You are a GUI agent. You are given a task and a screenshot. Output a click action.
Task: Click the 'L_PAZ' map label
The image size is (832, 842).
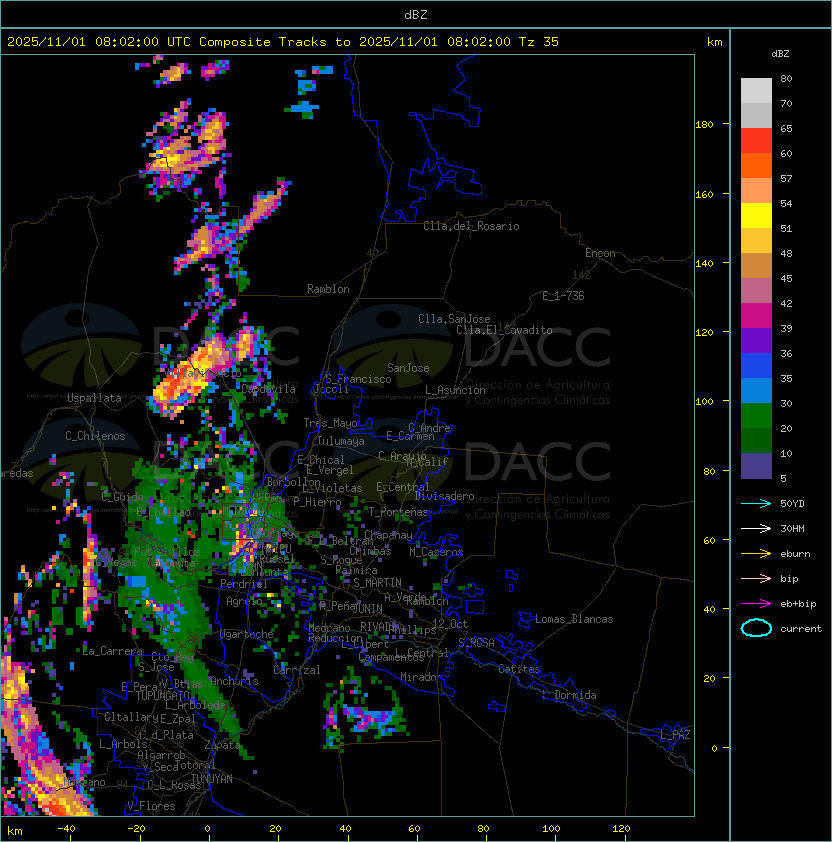pyautogui.click(x=675, y=735)
